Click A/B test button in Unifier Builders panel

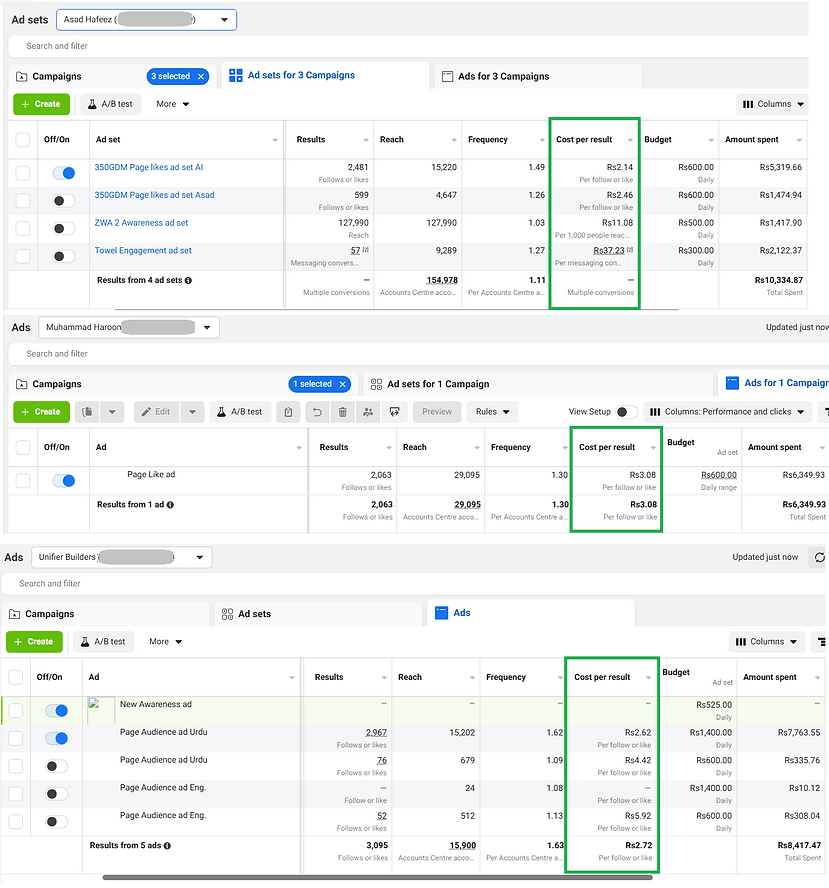click(x=104, y=642)
